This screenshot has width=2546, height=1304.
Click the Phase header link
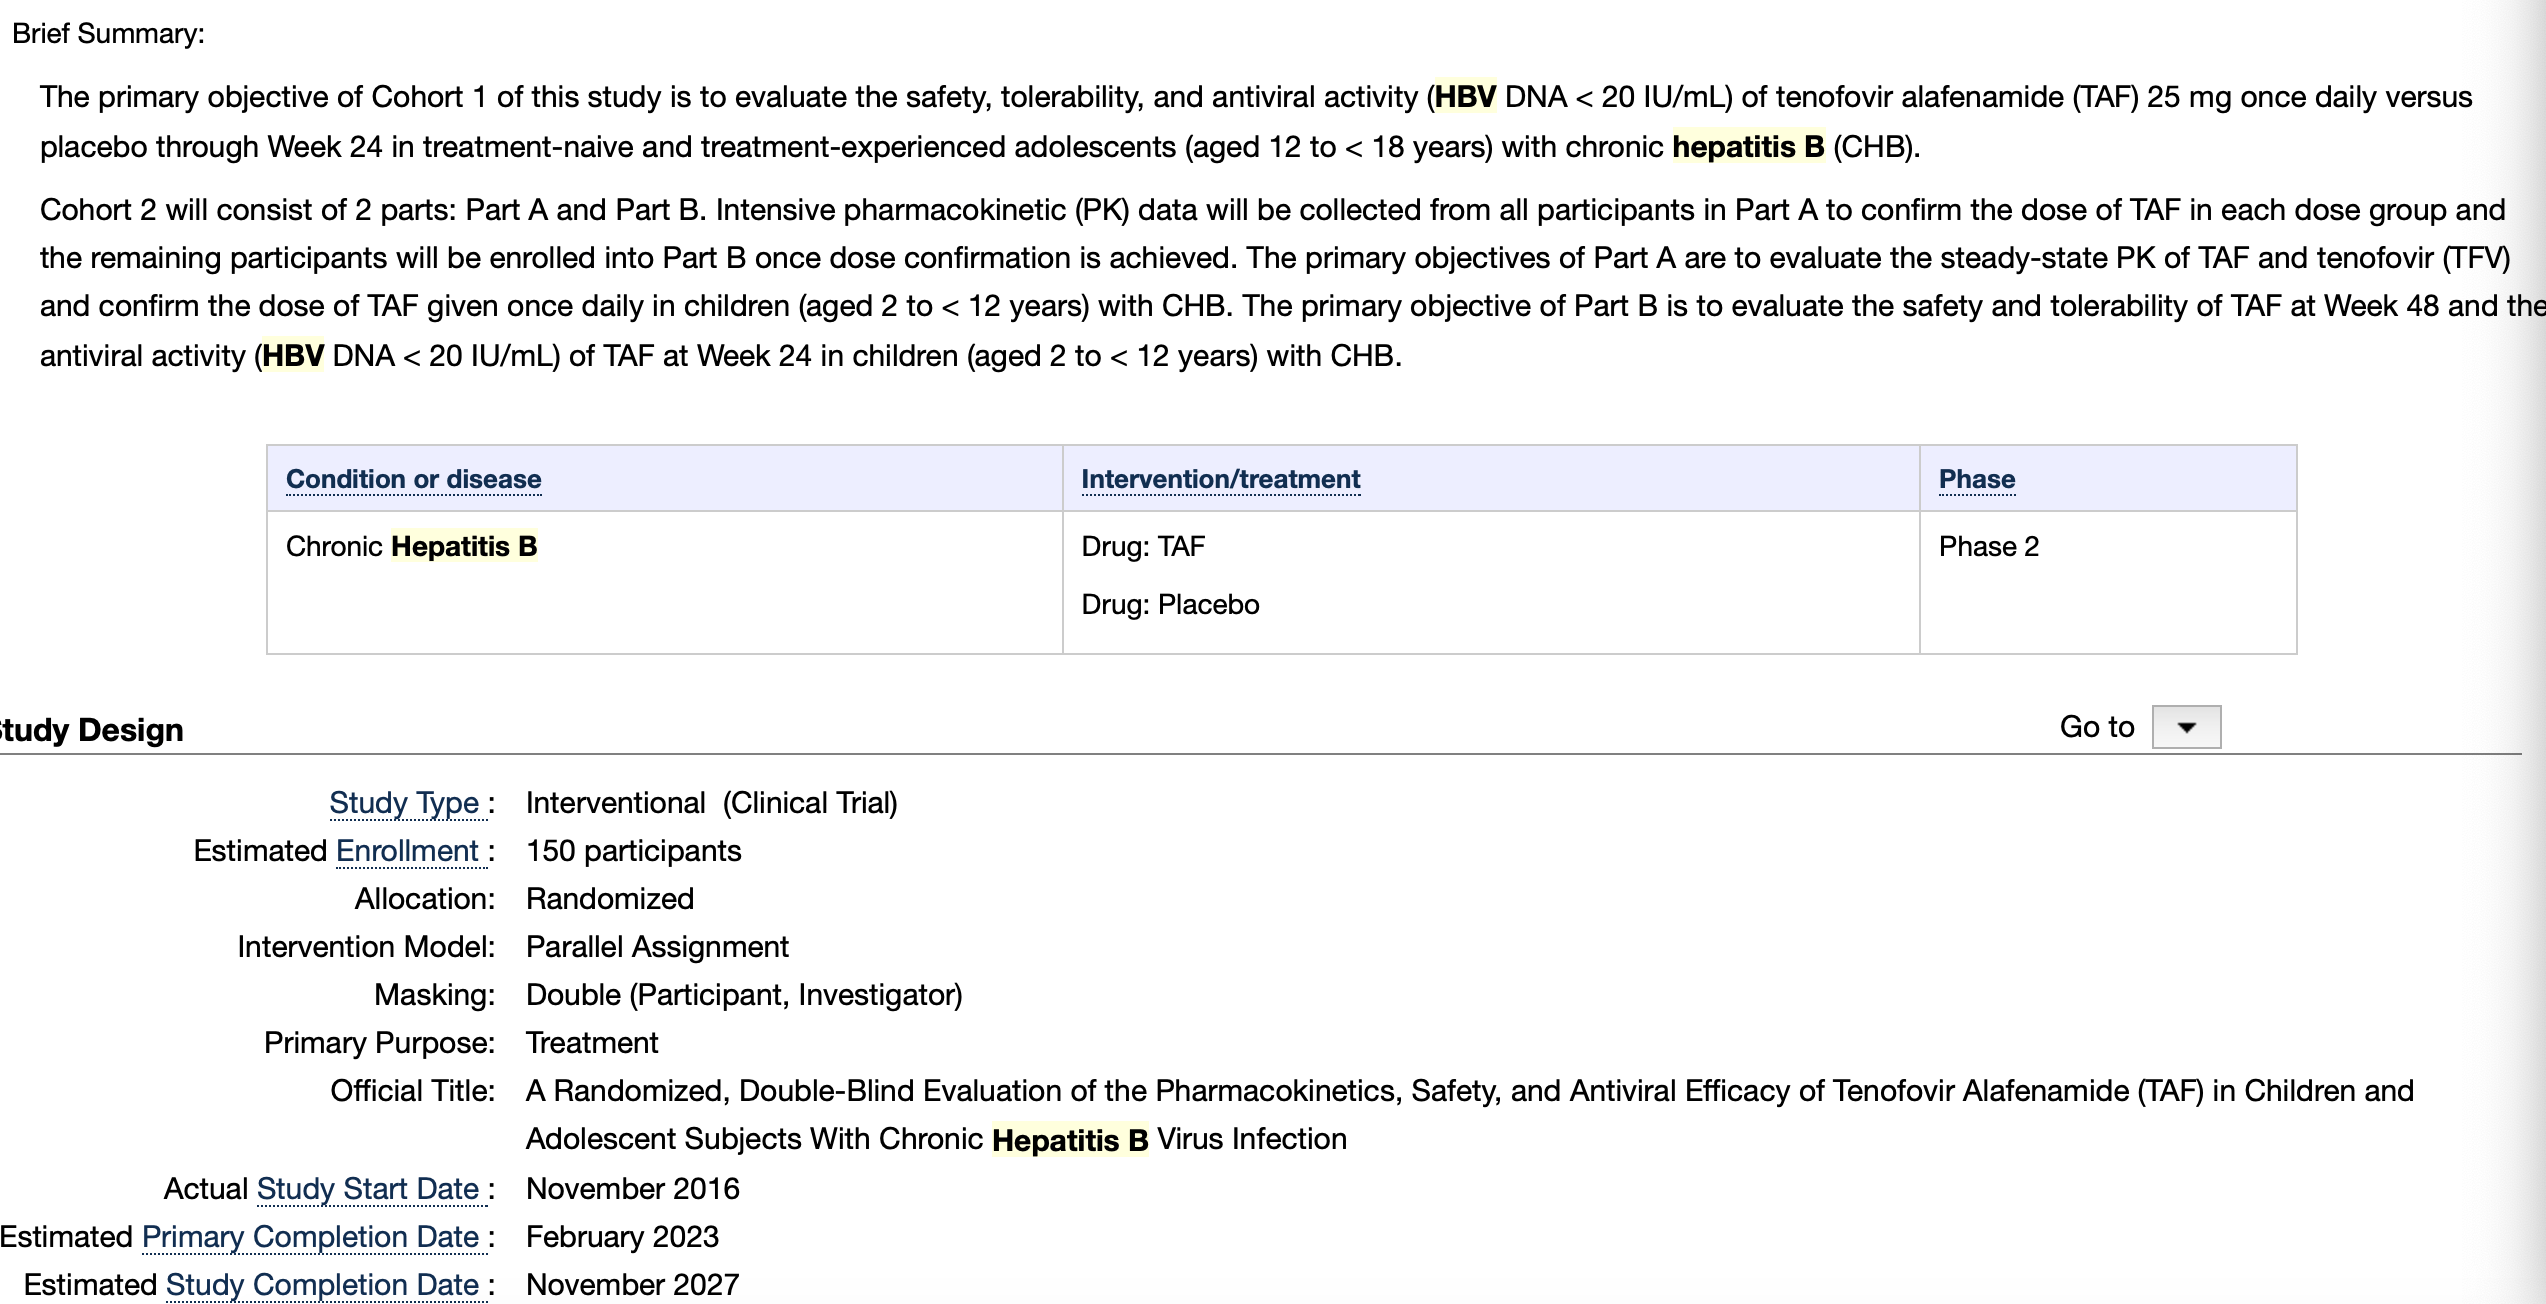click(x=1976, y=479)
